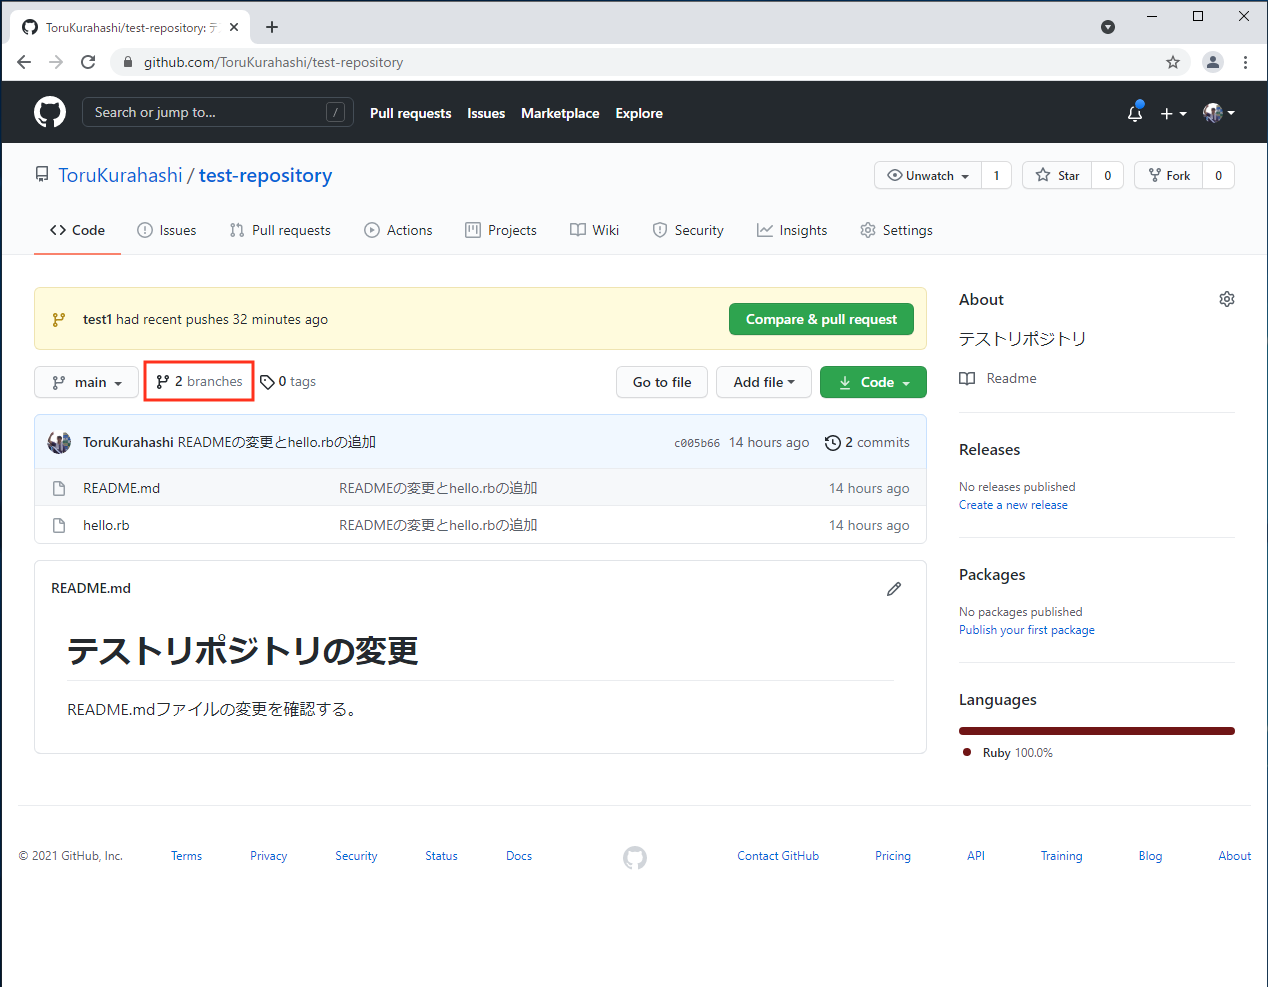The height and width of the screenshot is (987, 1268).
Task: Edit README with the pencil icon
Action: [894, 589]
